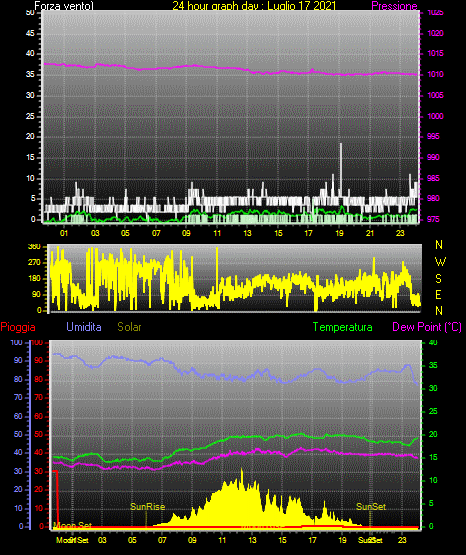Click wind direction axis value 270
Viewport: 466px width, 555px height.
tap(34, 263)
